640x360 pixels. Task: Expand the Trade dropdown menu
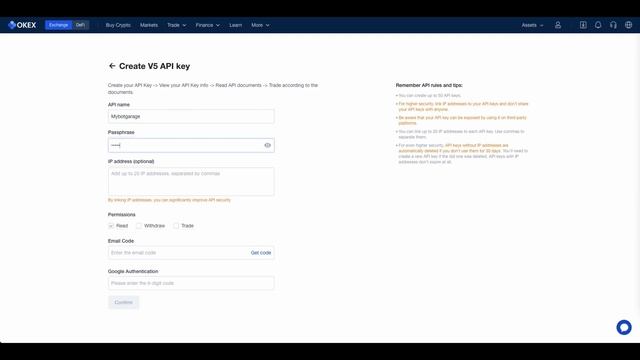coord(176,25)
